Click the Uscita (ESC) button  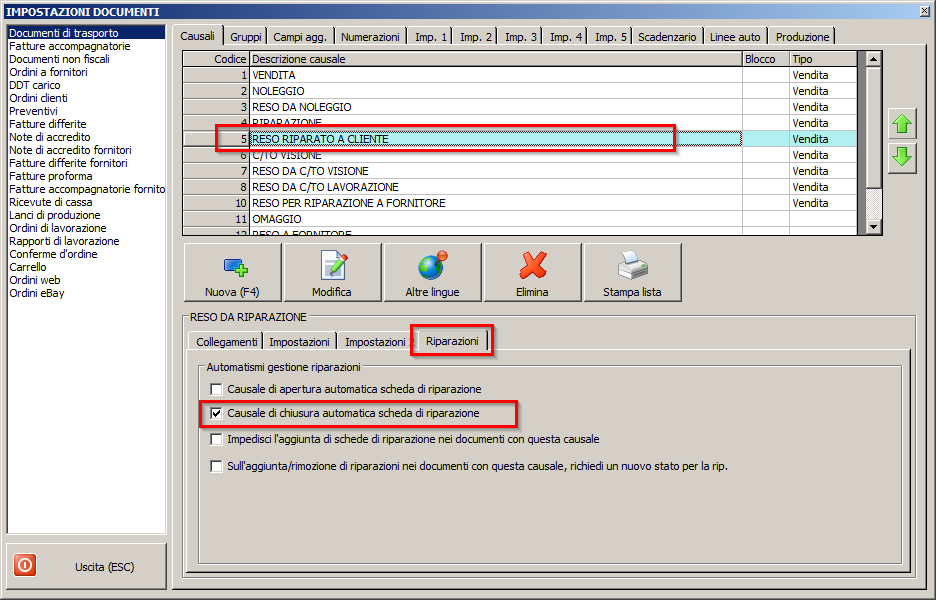pyautogui.click(x=87, y=566)
